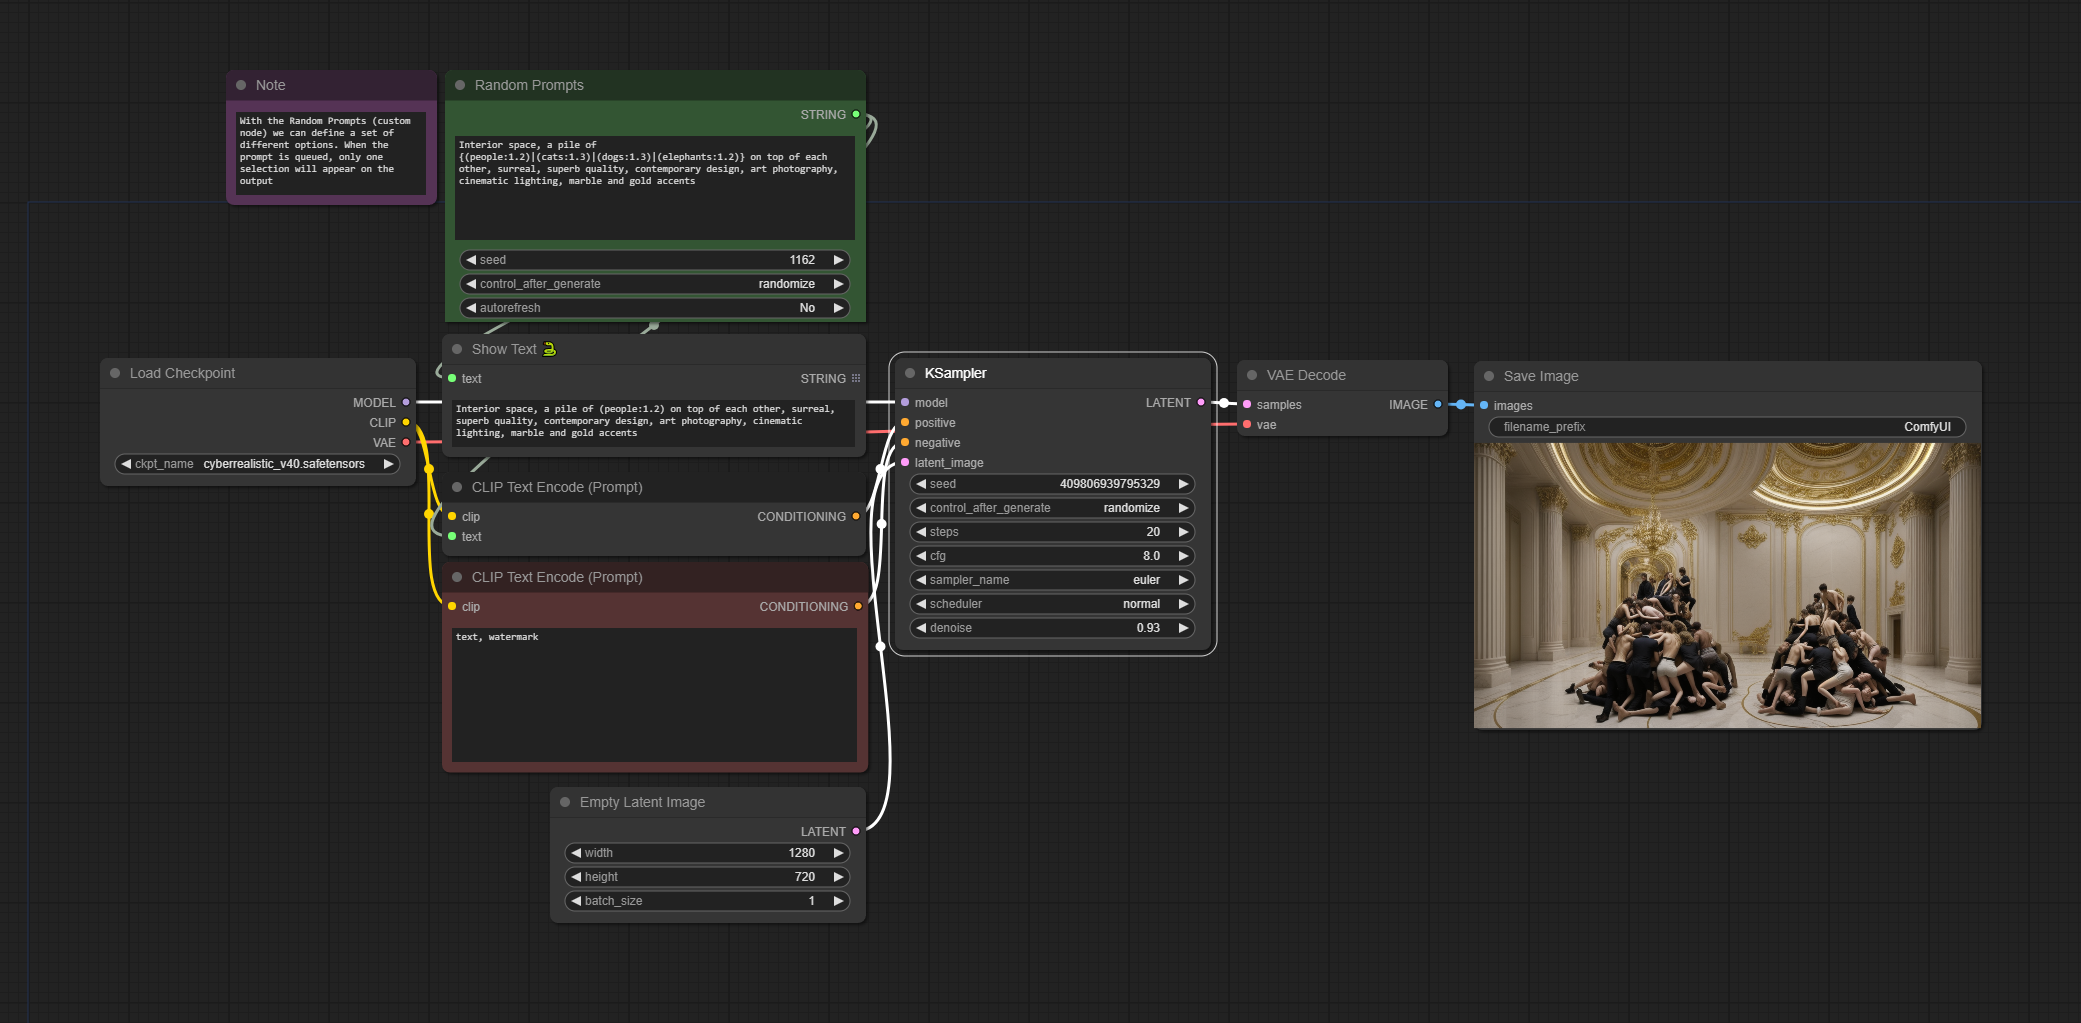Click the KSampler model input port
Screen dimensions: 2081x1023
[905, 402]
